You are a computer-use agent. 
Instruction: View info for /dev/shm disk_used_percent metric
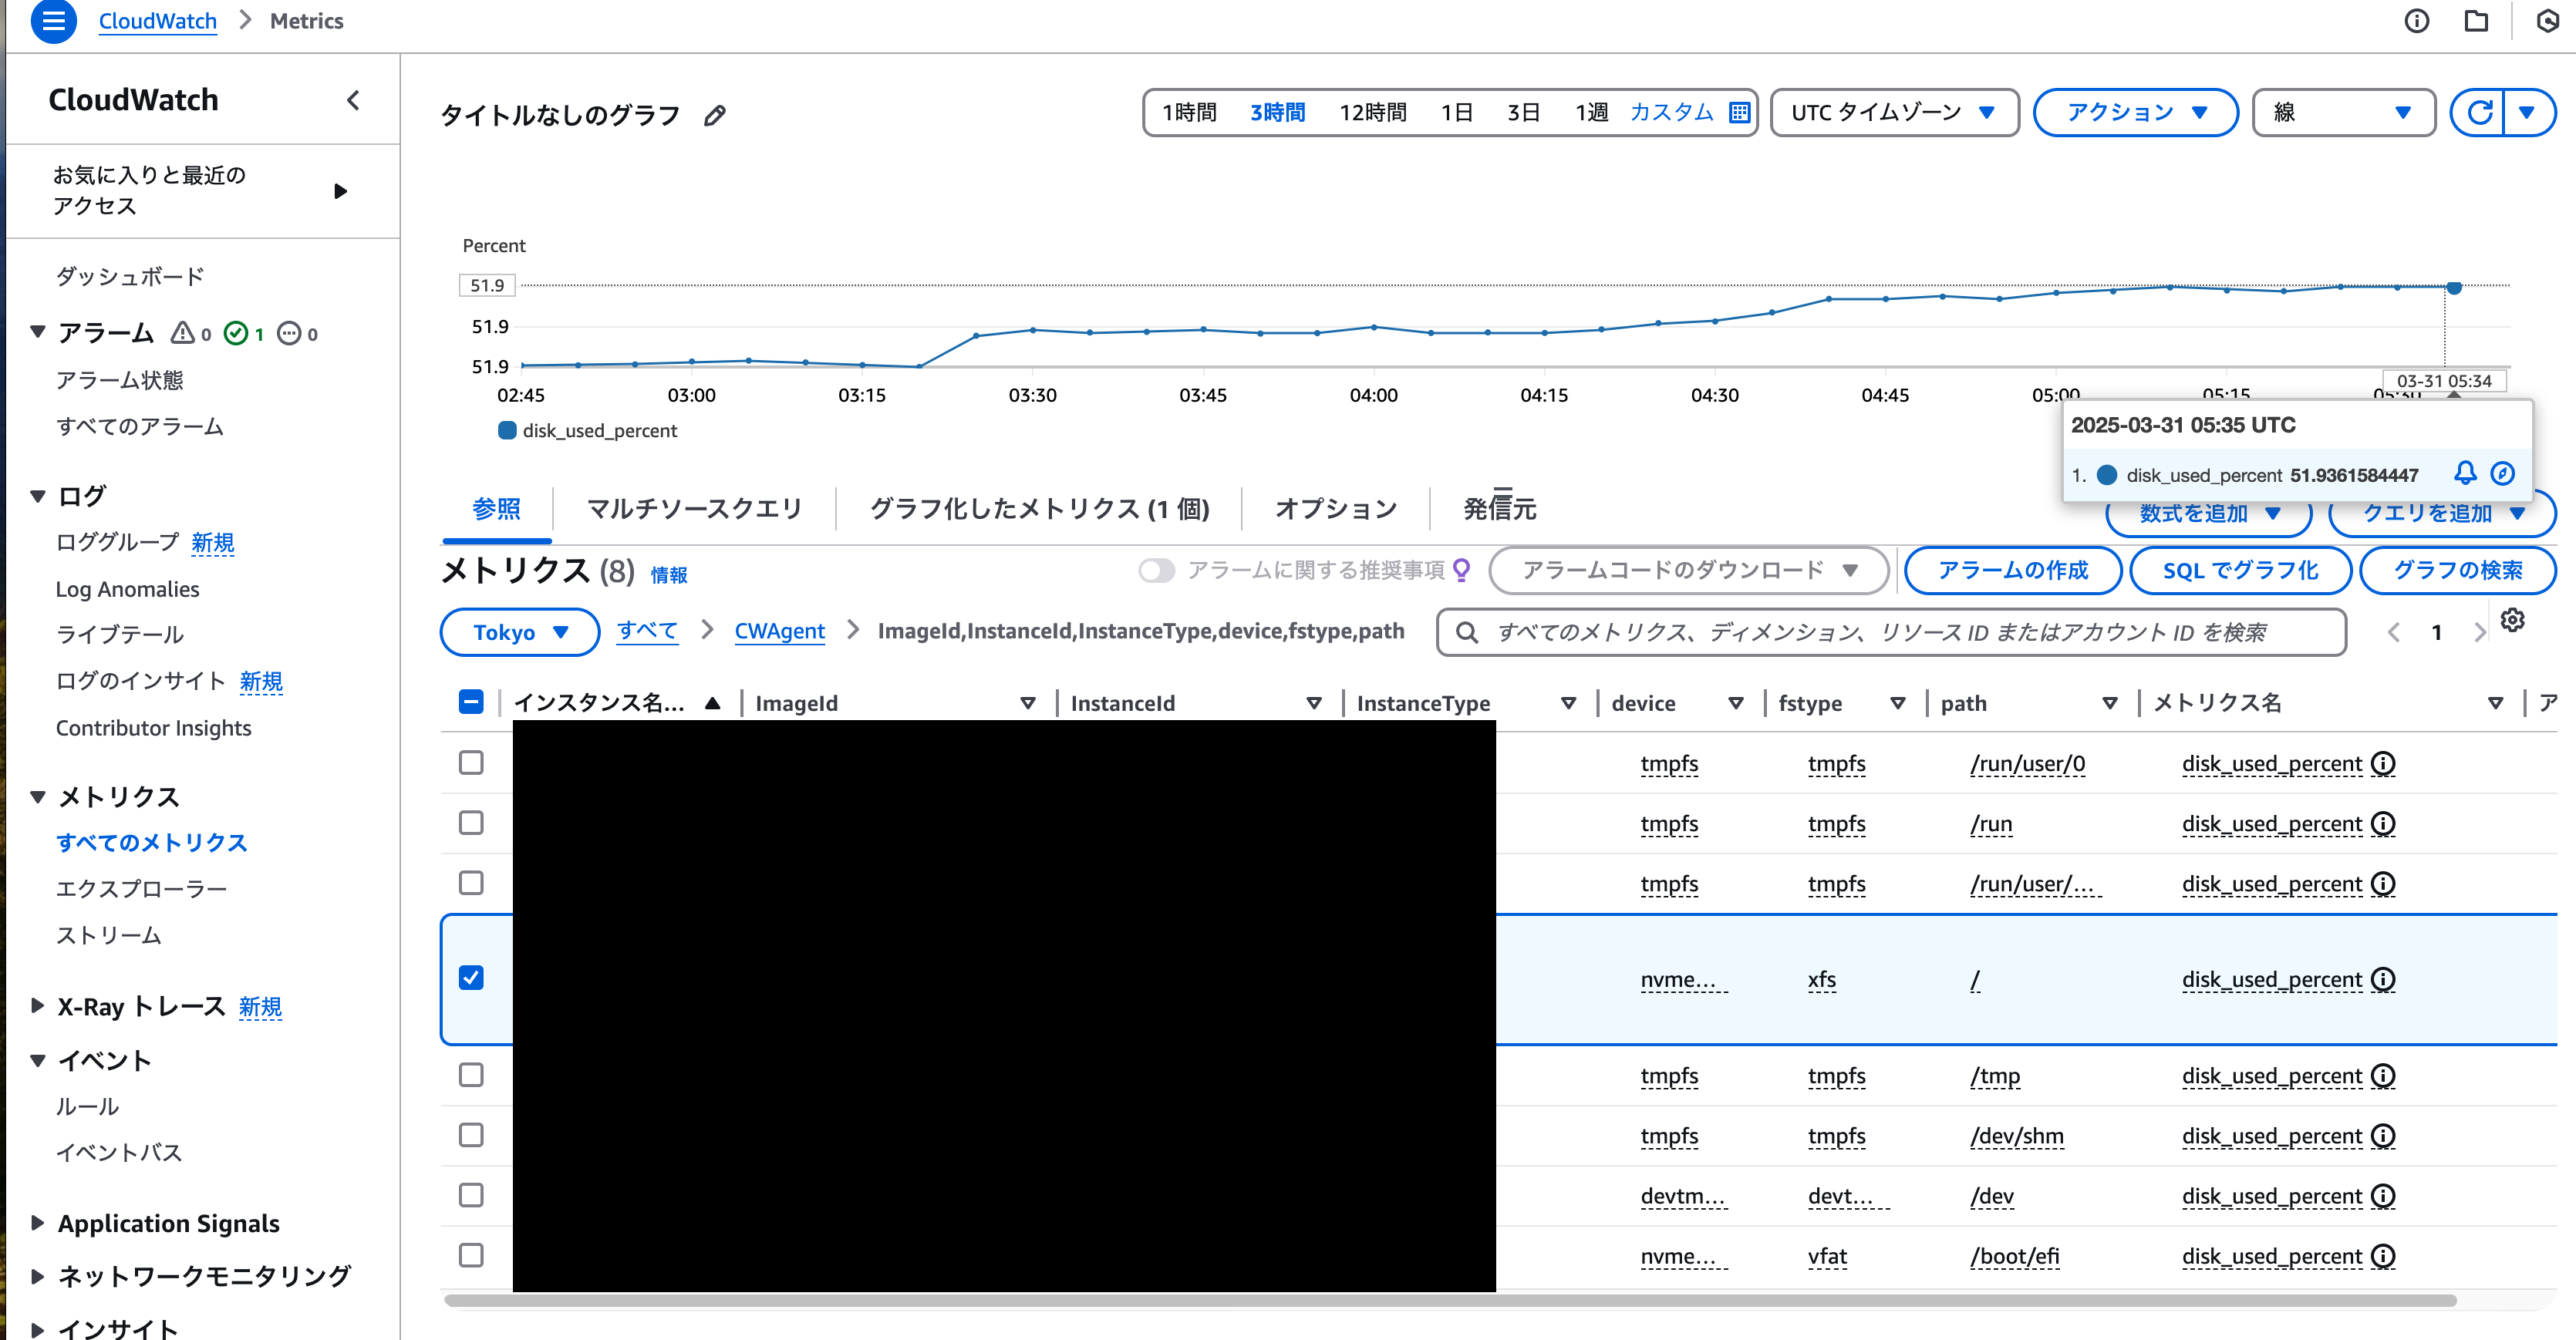tap(2384, 1136)
